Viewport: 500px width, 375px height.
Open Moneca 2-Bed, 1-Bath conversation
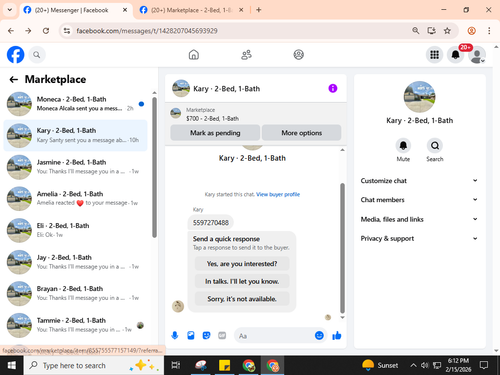(75, 104)
